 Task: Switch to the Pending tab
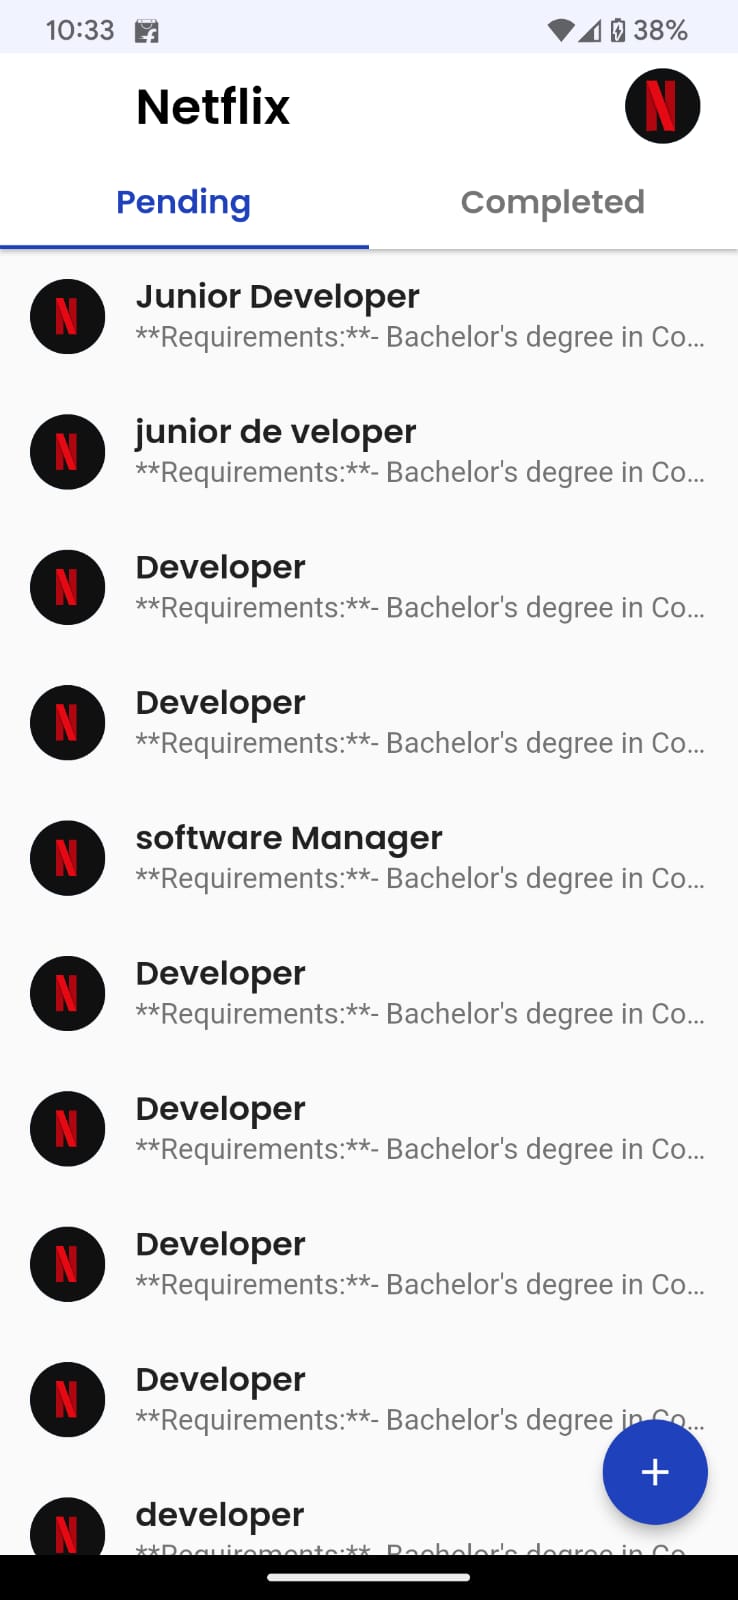(184, 202)
